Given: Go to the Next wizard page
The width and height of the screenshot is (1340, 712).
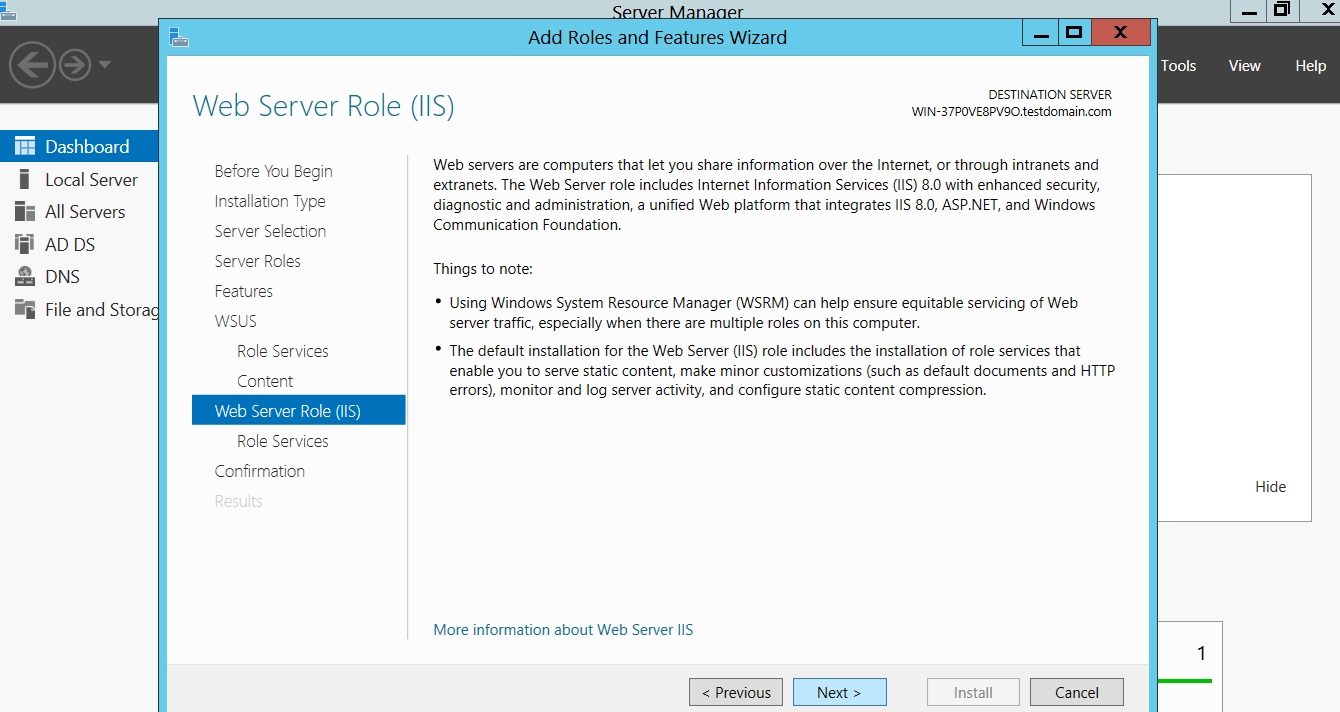Looking at the screenshot, I should [x=839, y=692].
